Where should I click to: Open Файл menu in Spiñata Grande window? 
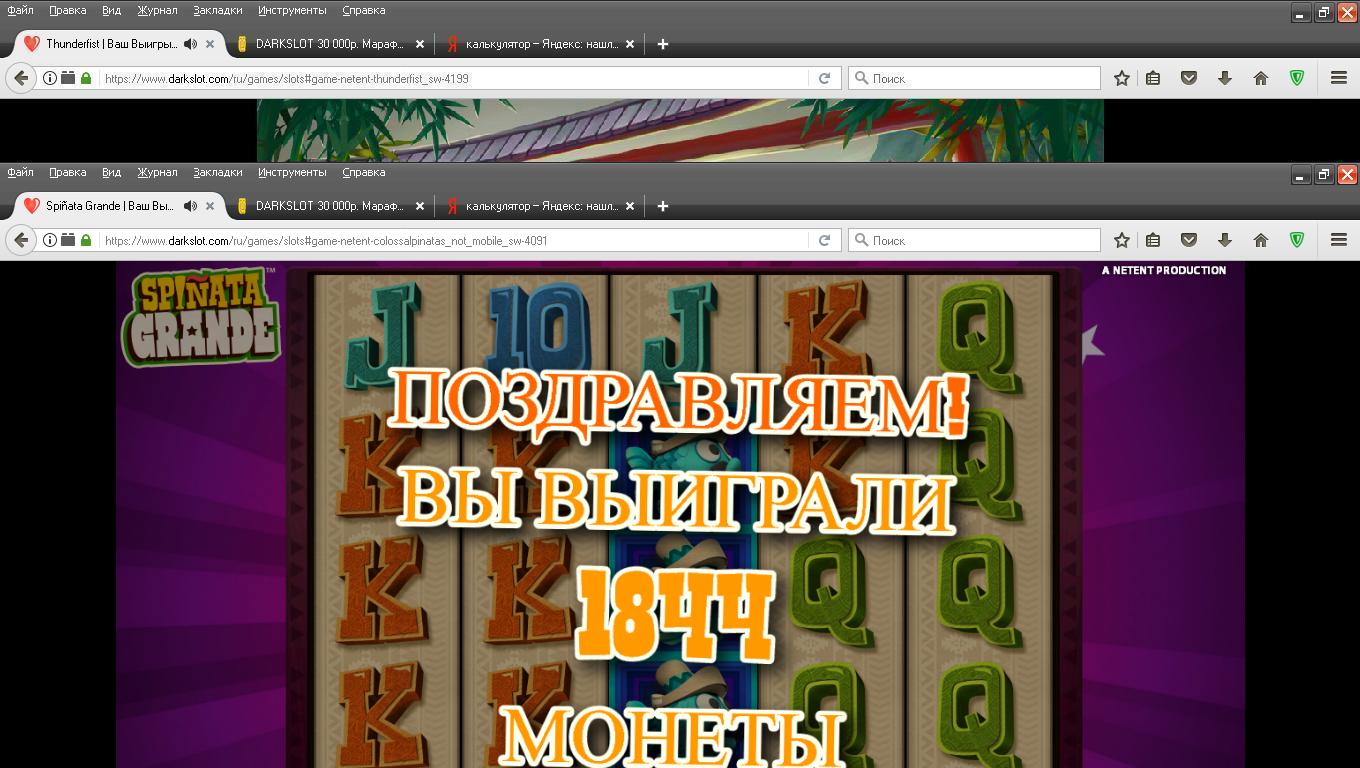click(x=20, y=172)
